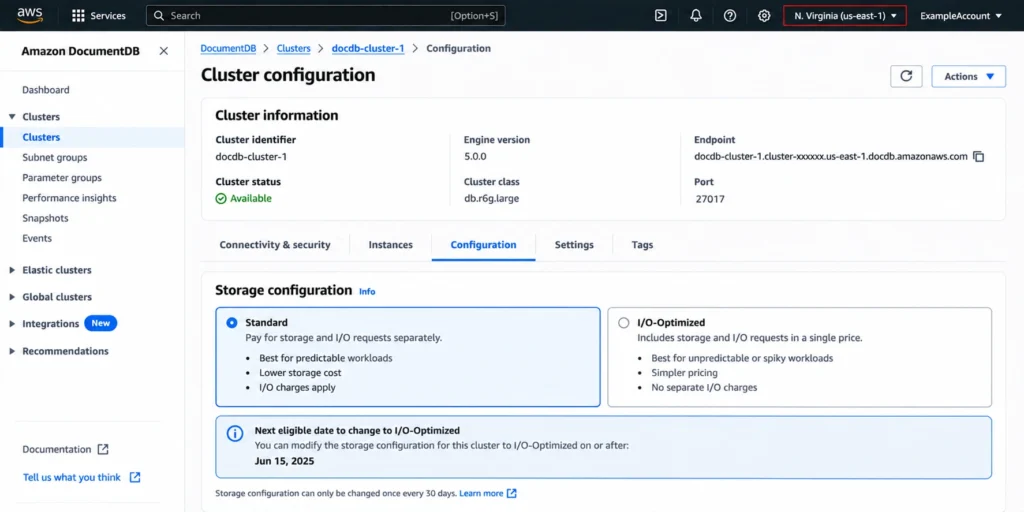
Task: Click the Jun 15, 2025 date text
Action: click(284, 461)
